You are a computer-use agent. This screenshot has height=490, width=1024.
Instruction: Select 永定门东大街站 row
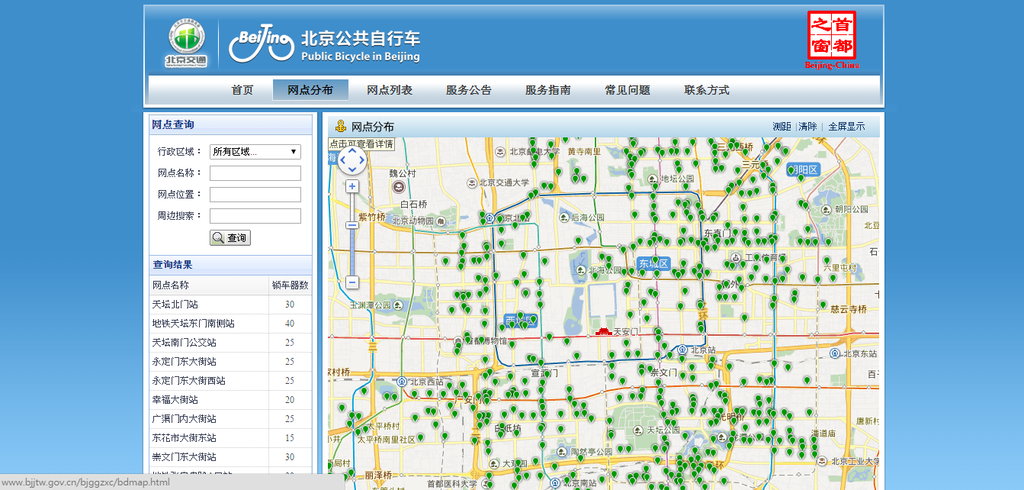(231, 361)
